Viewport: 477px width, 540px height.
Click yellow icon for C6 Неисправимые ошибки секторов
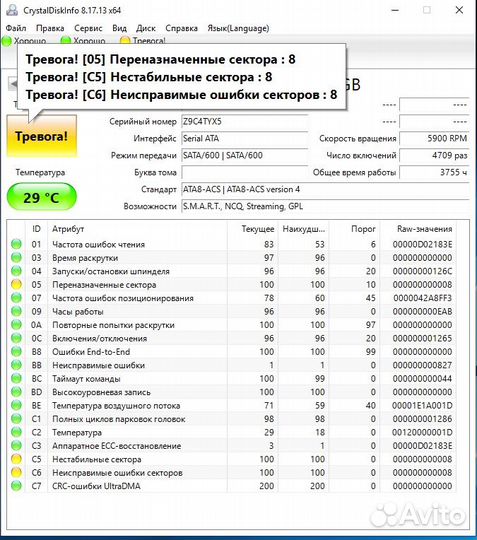point(16,472)
